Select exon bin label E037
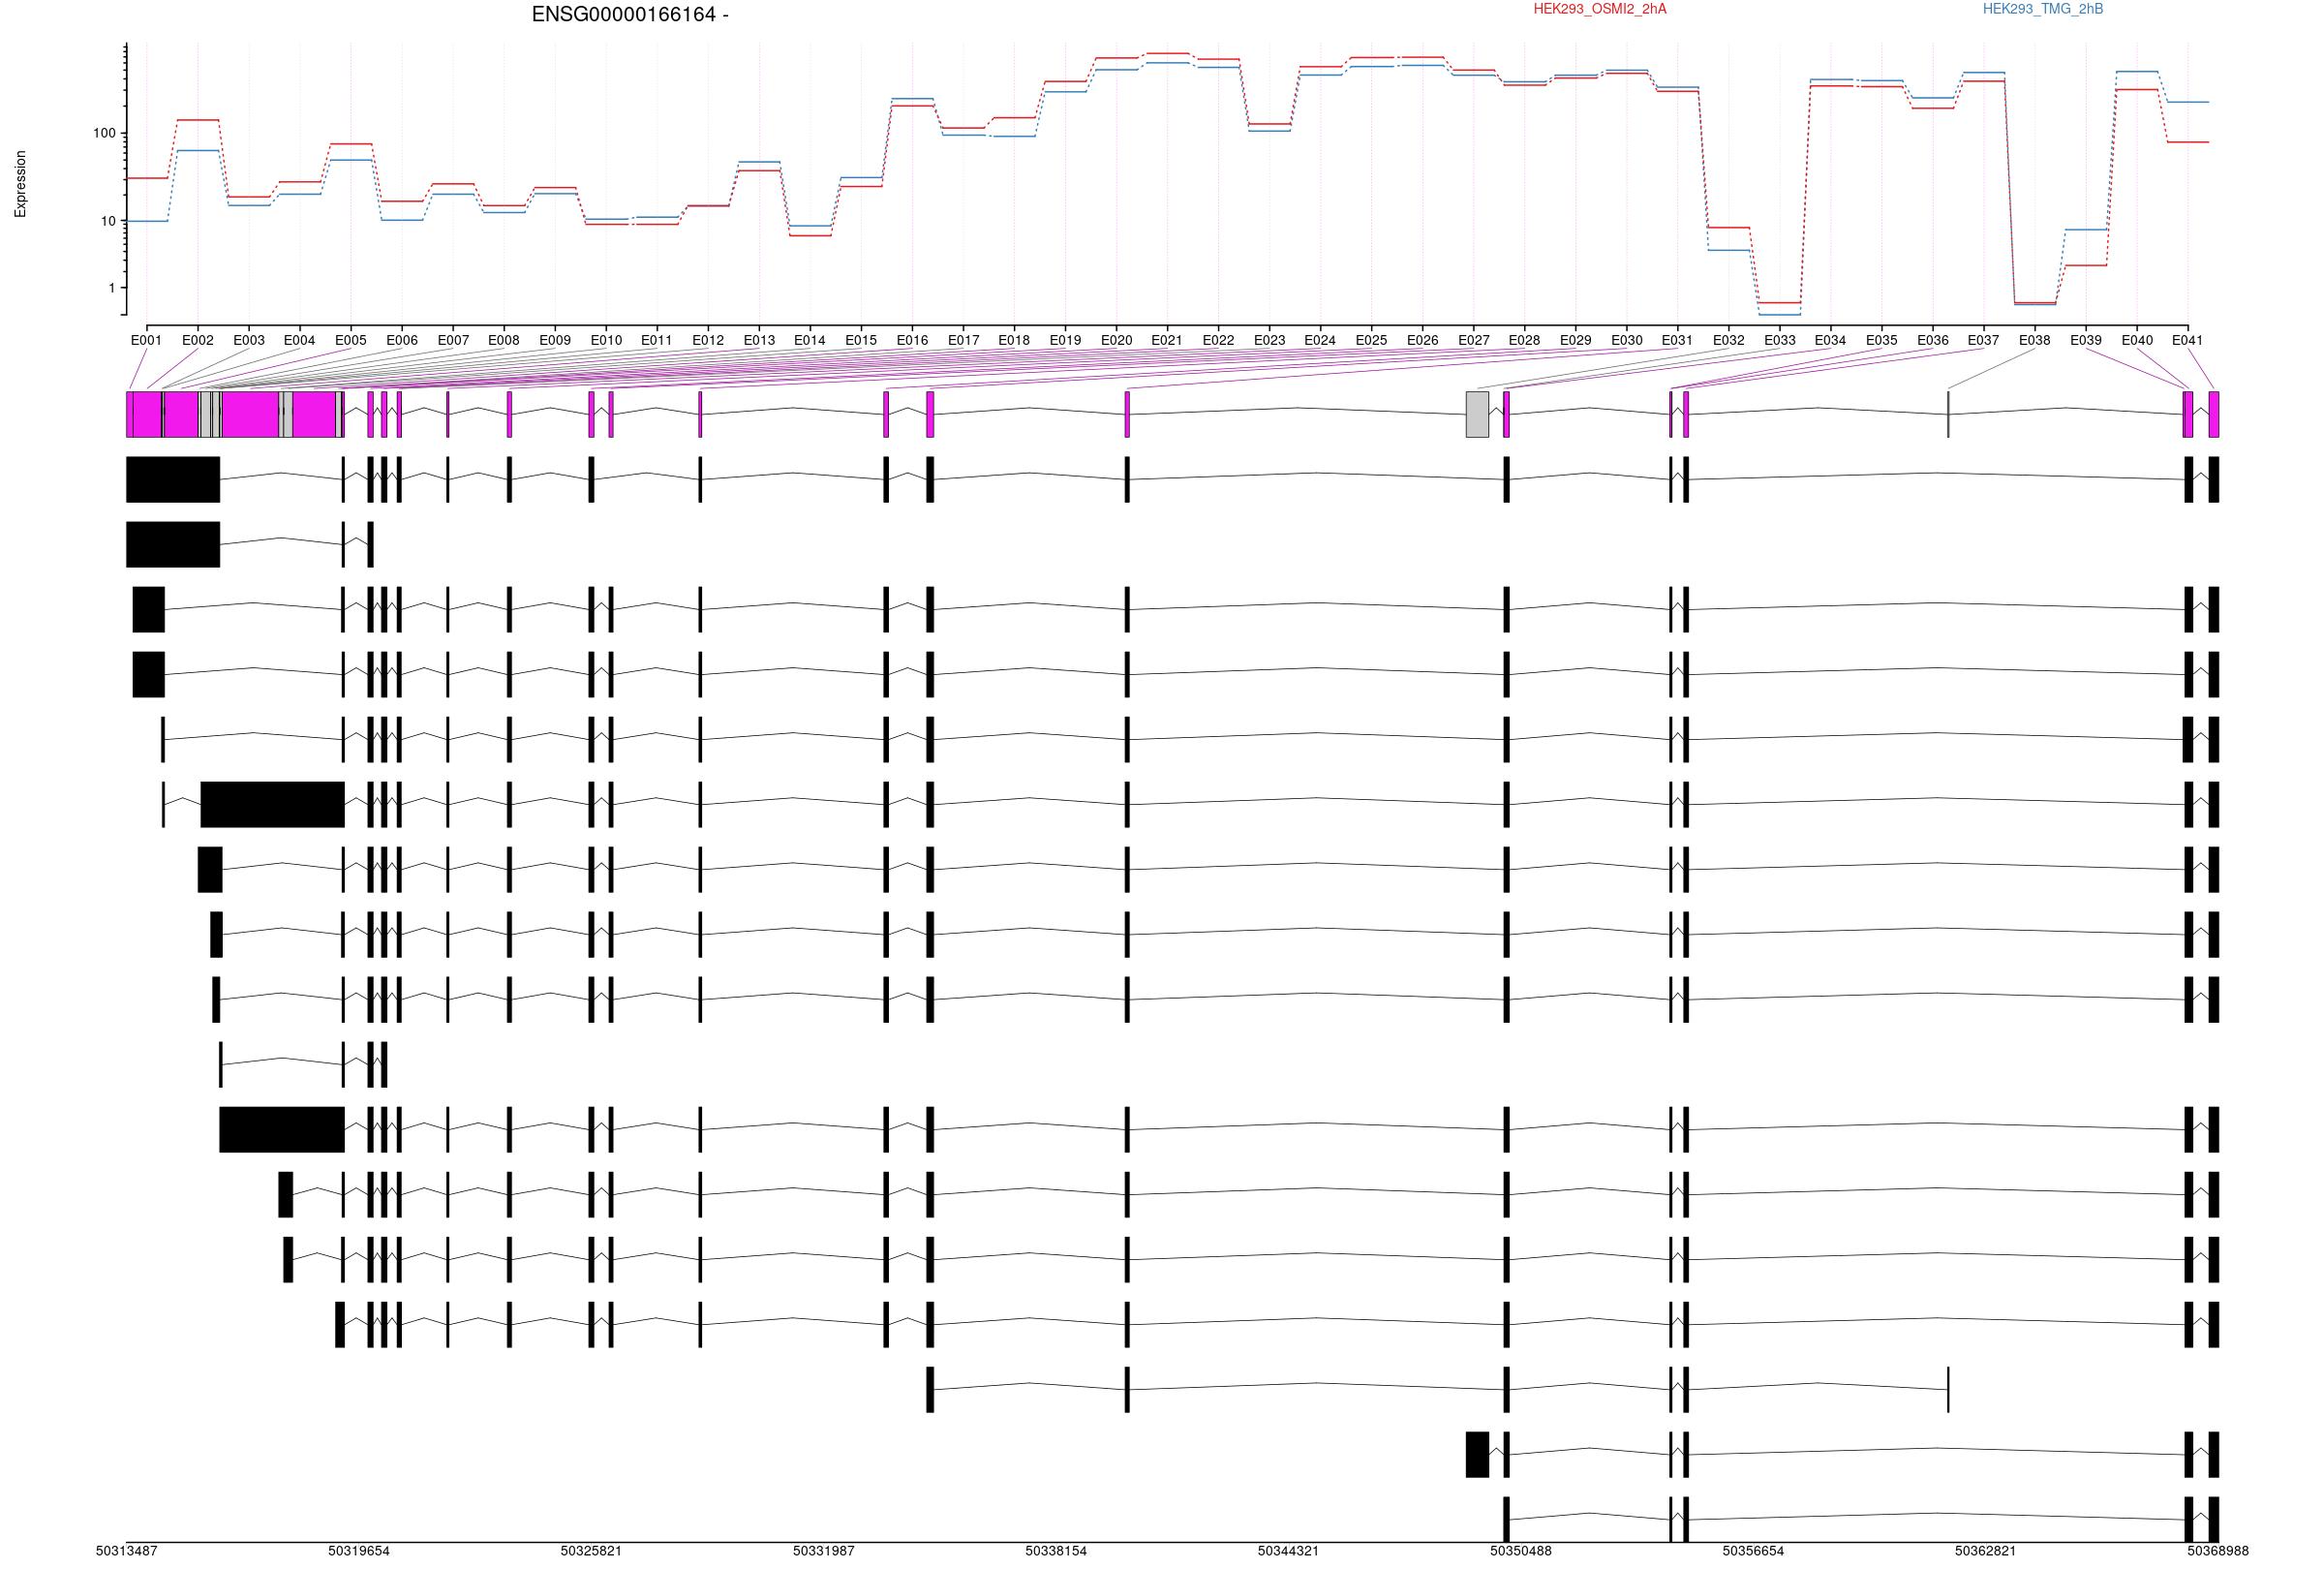Image resolution: width=2324 pixels, height=1569 pixels. pos(1984,340)
